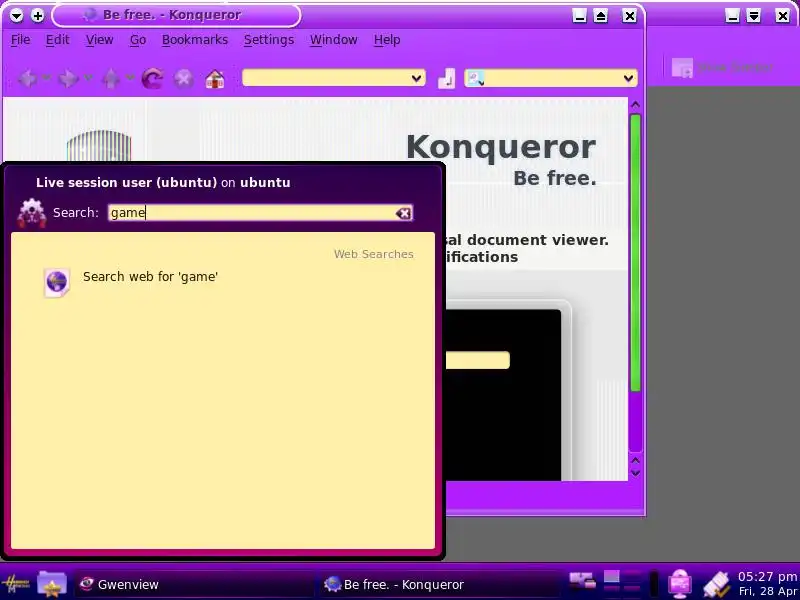Open the Help menu
The width and height of the screenshot is (800, 600).
(387, 40)
